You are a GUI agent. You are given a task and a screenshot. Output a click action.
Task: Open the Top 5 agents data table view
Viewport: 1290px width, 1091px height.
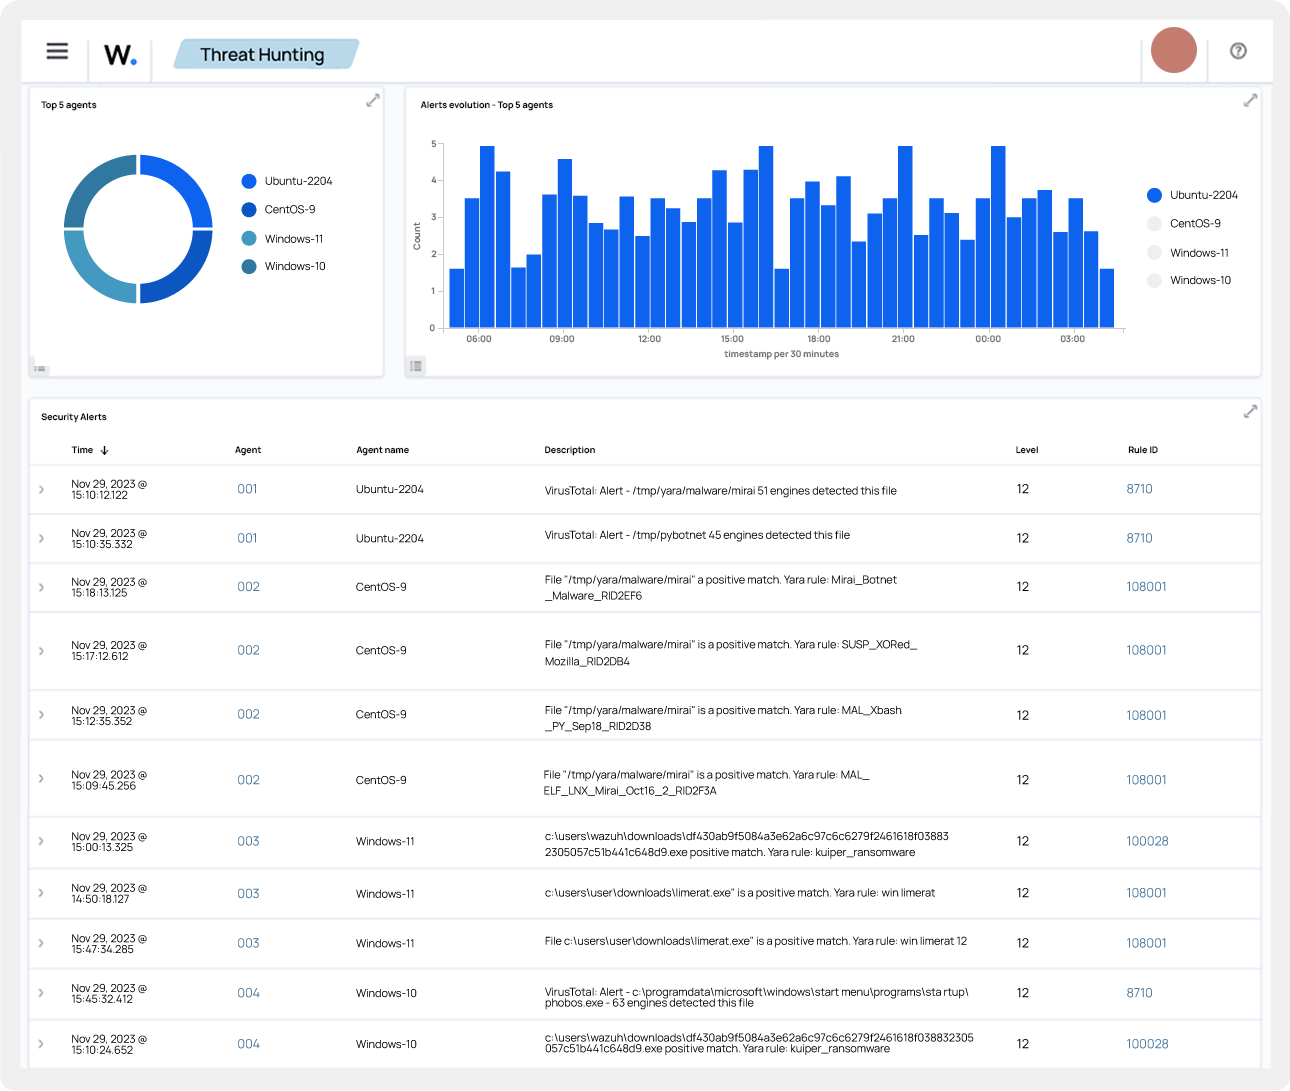[40, 367]
